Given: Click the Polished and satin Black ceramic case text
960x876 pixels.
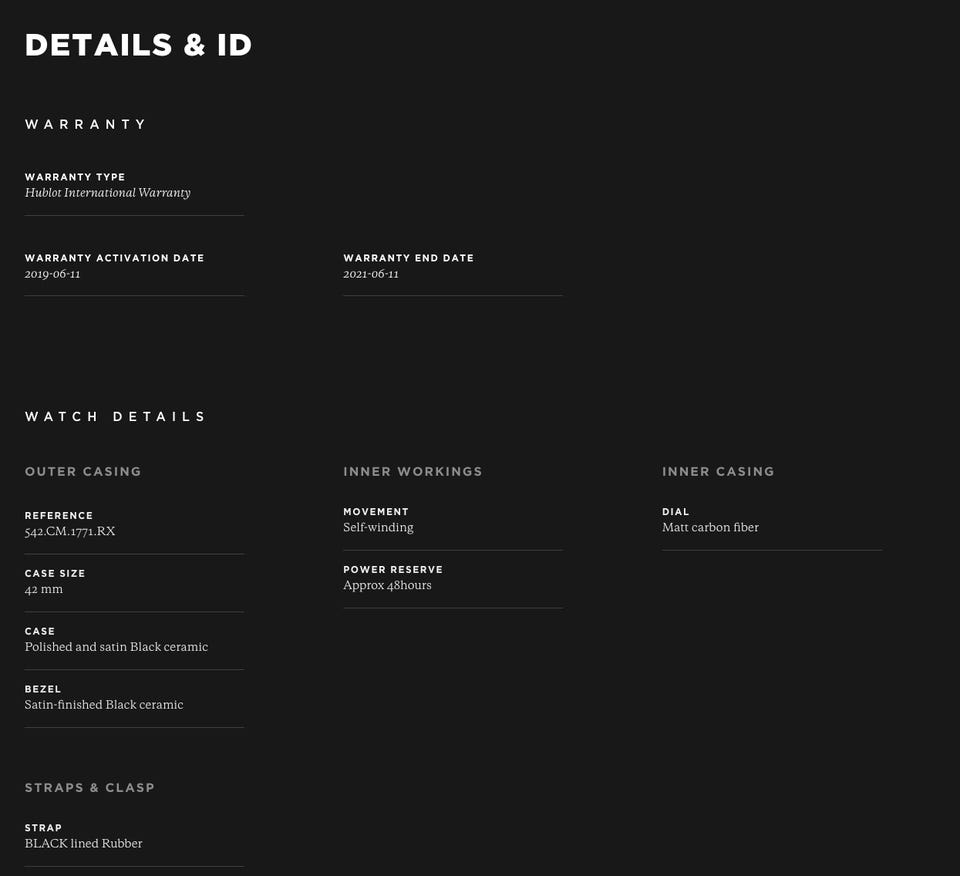Looking at the screenshot, I should 116,647.
